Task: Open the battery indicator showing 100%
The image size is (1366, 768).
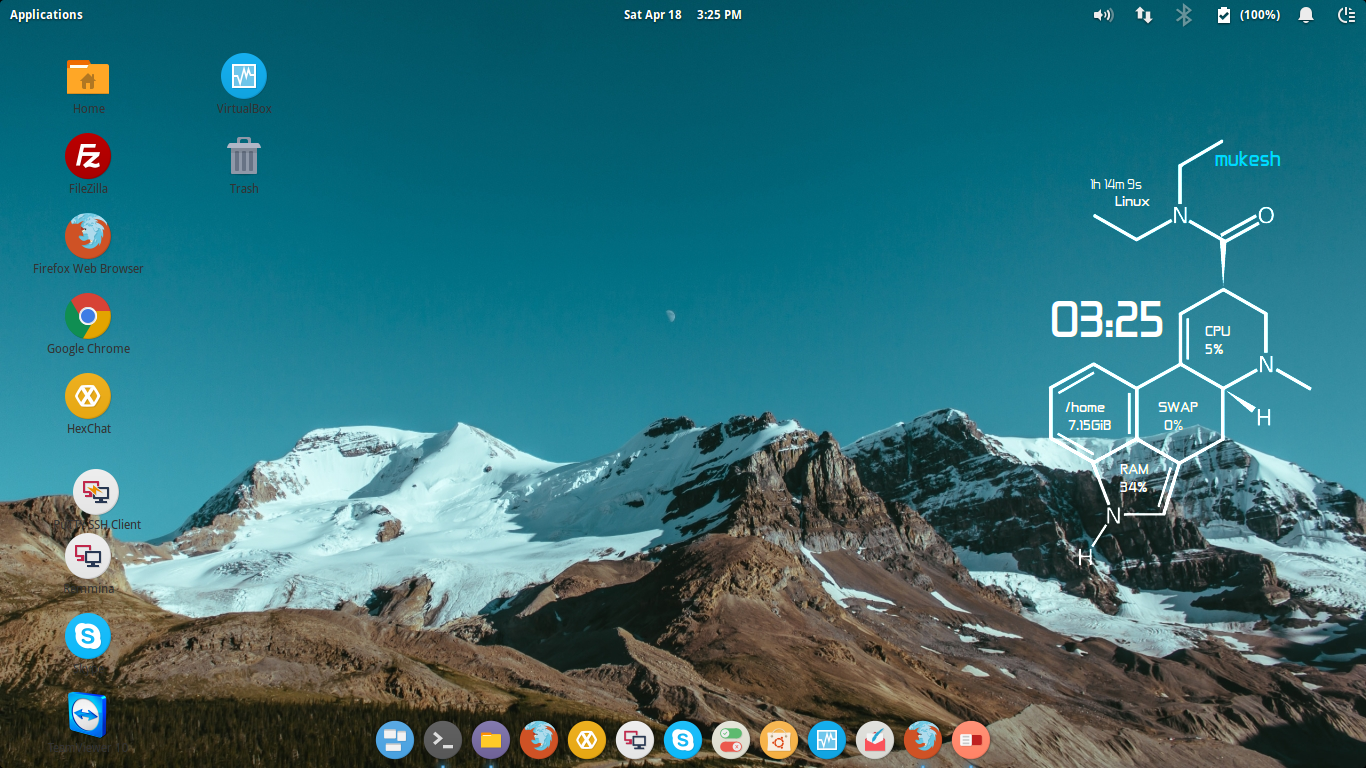Action: (1248, 15)
